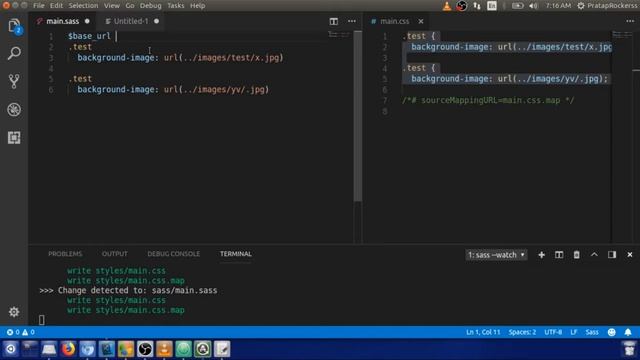This screenshot has width=640, height=360.
Task: Open the 7:16 AM clock
Action: click(x=558, y=6)
